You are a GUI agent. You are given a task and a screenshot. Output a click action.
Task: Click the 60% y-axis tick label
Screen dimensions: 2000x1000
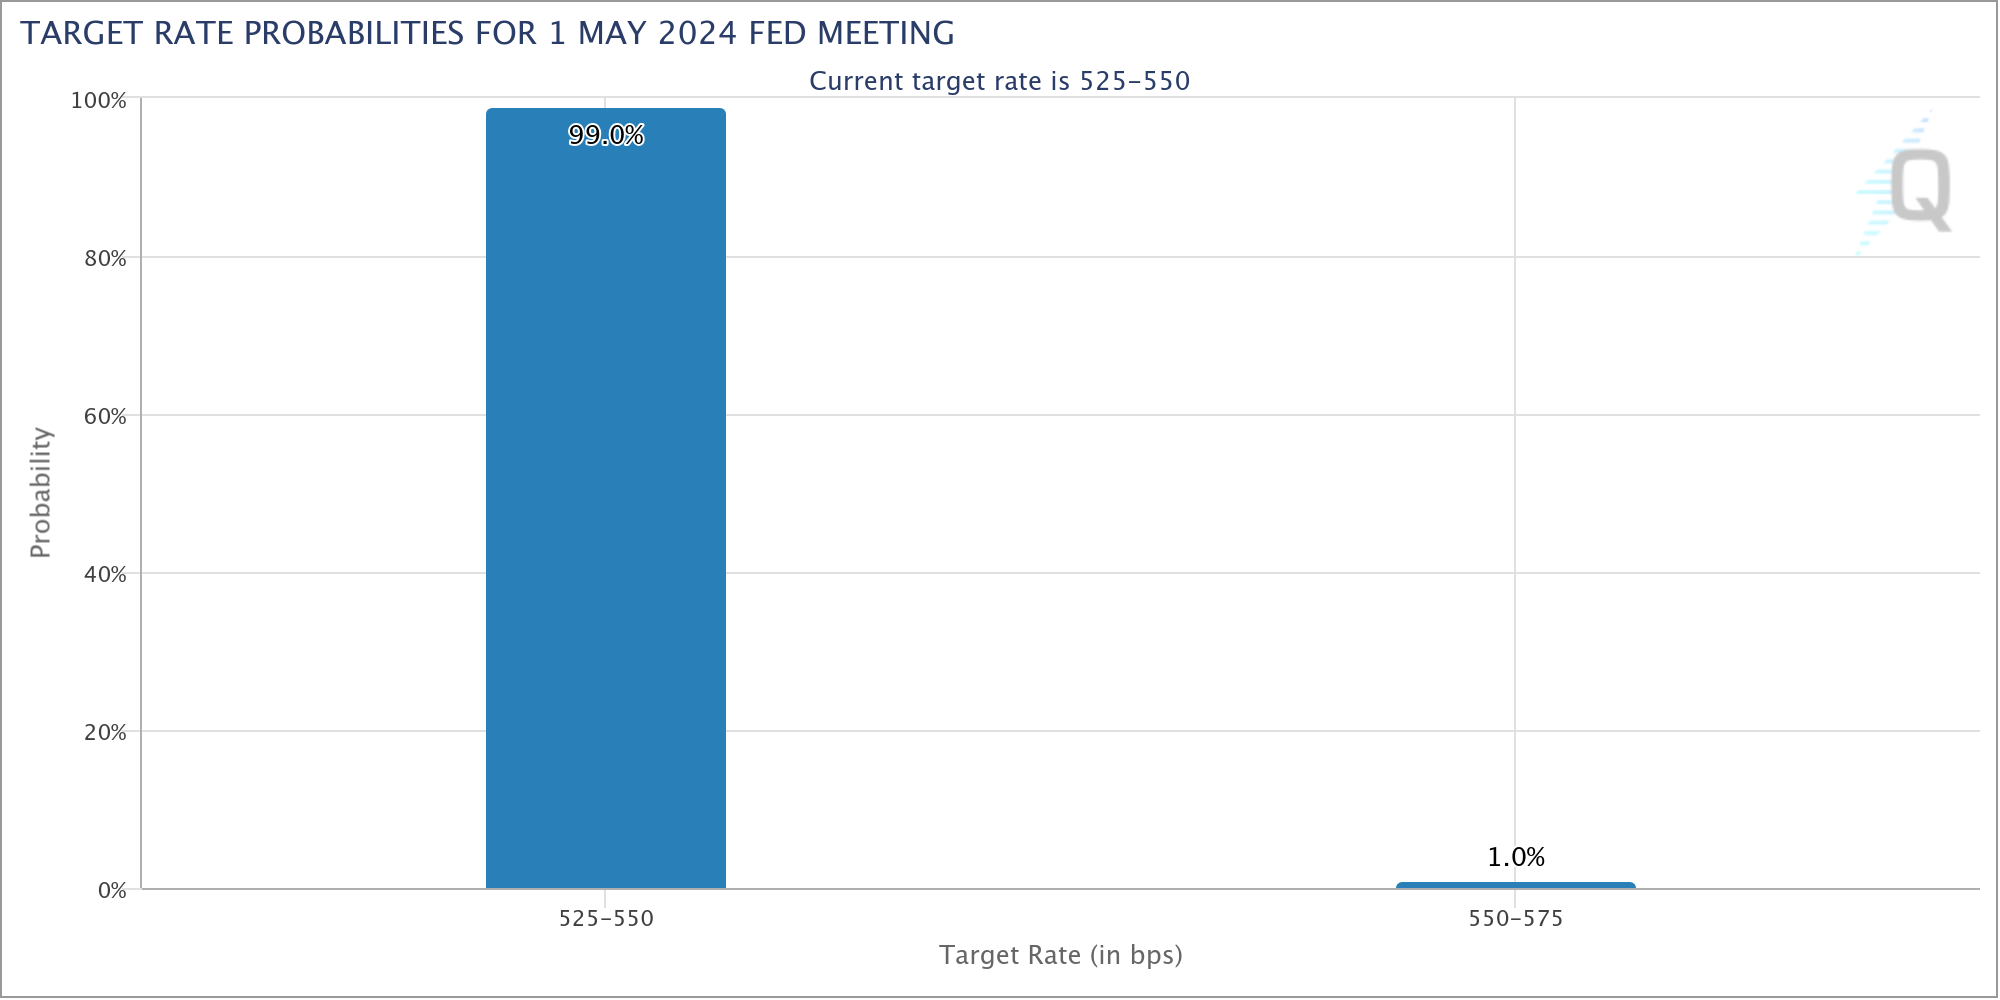(105, 417)
